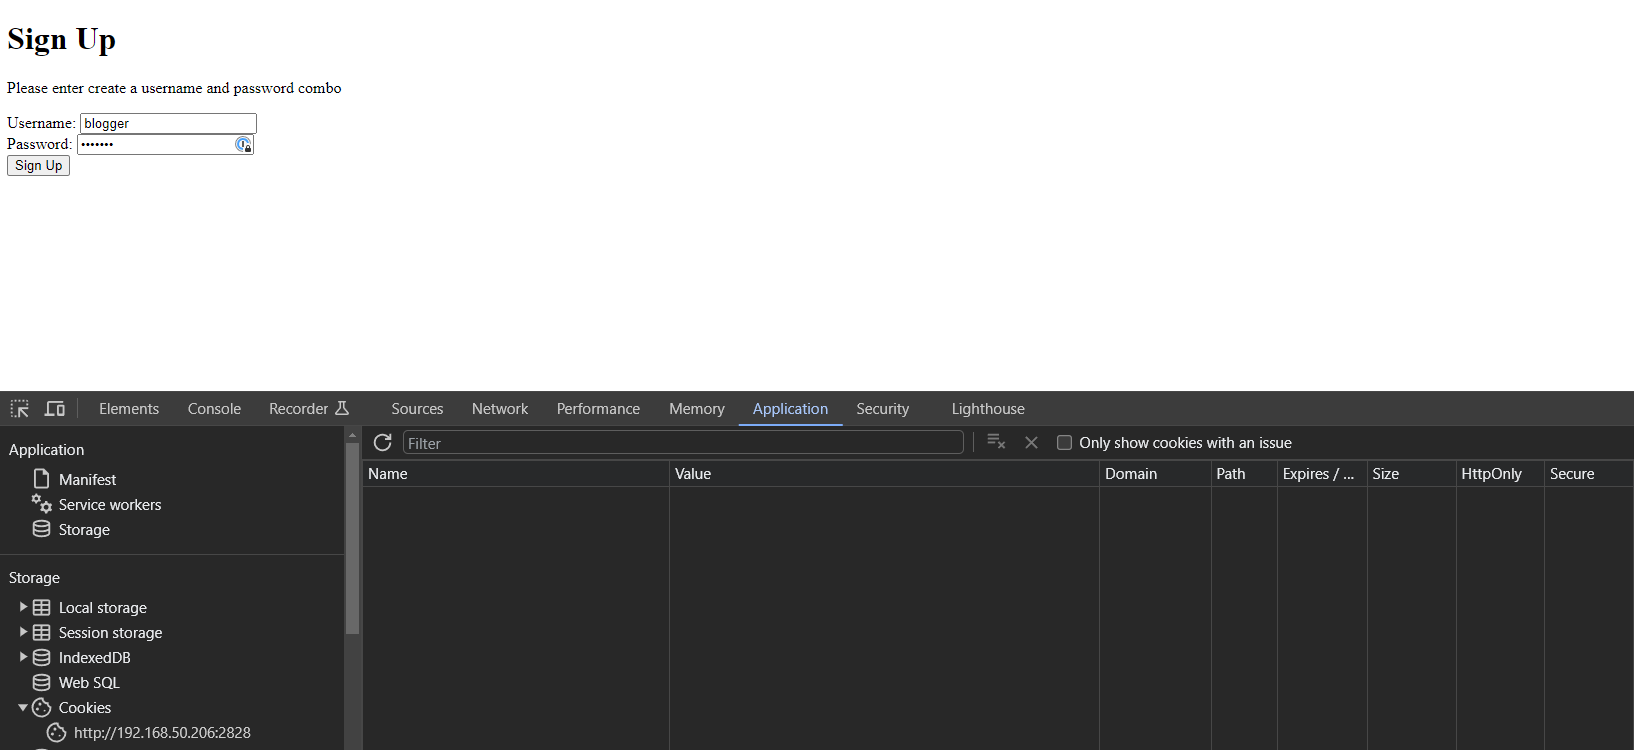
Task: Toggle the device toolbar icon
Action: point(55,409)
